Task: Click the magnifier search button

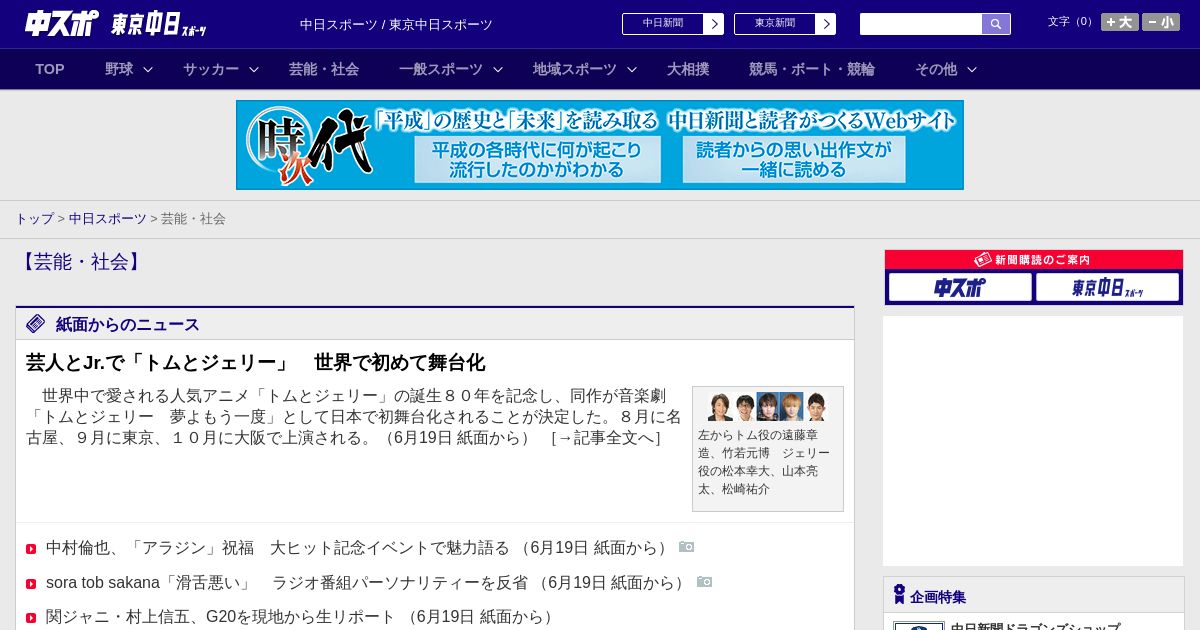Action: tap(996, 24)
